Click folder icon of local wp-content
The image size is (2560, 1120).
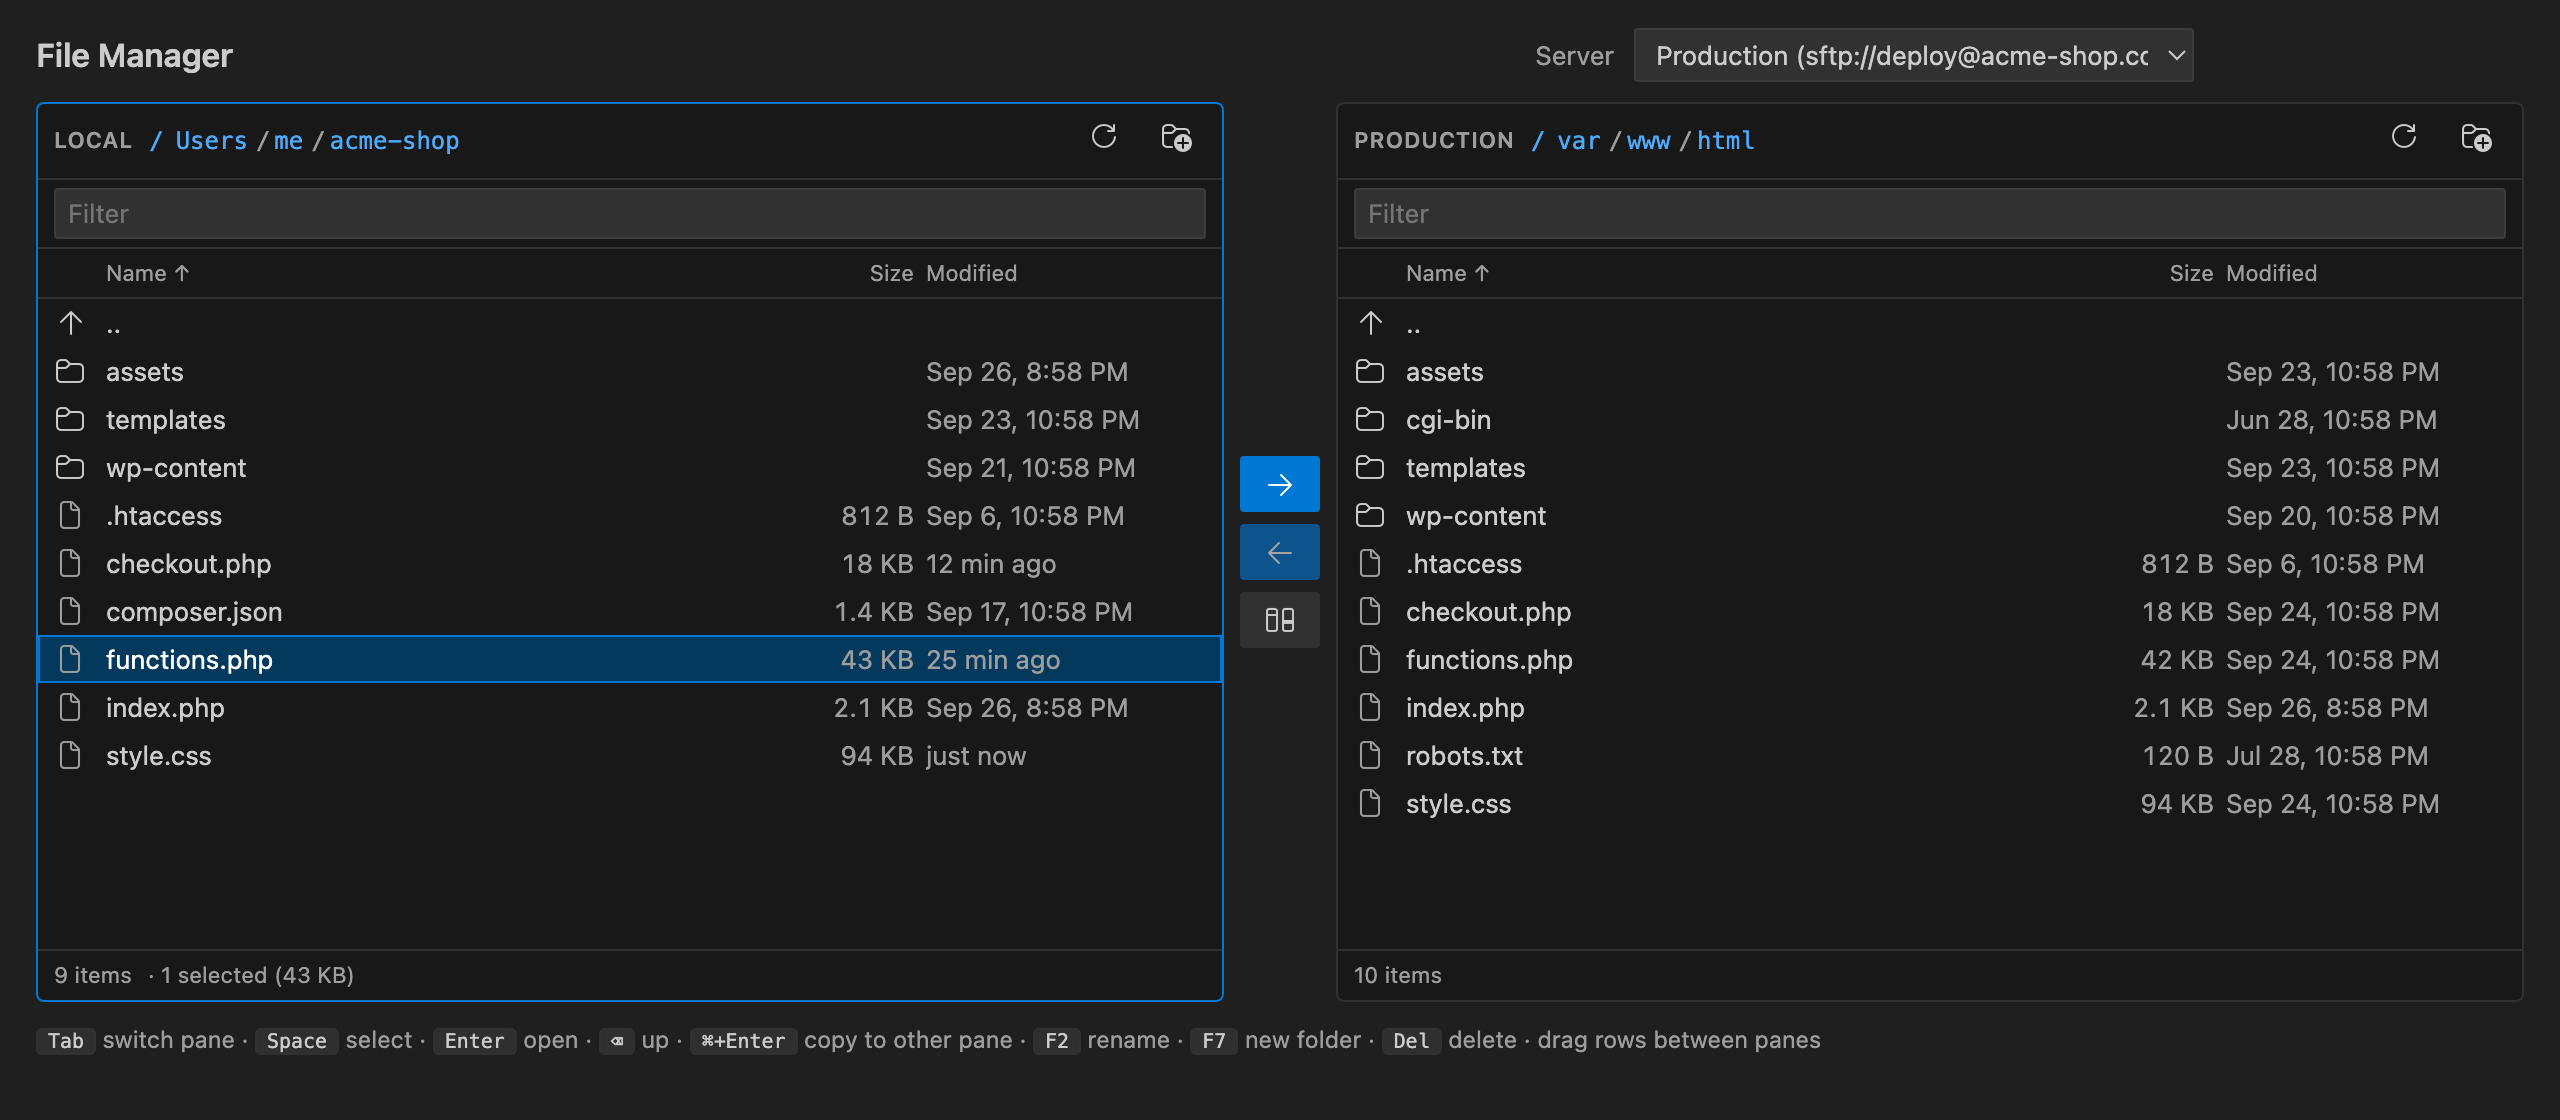pyautogui.click(x=70, y=468)
